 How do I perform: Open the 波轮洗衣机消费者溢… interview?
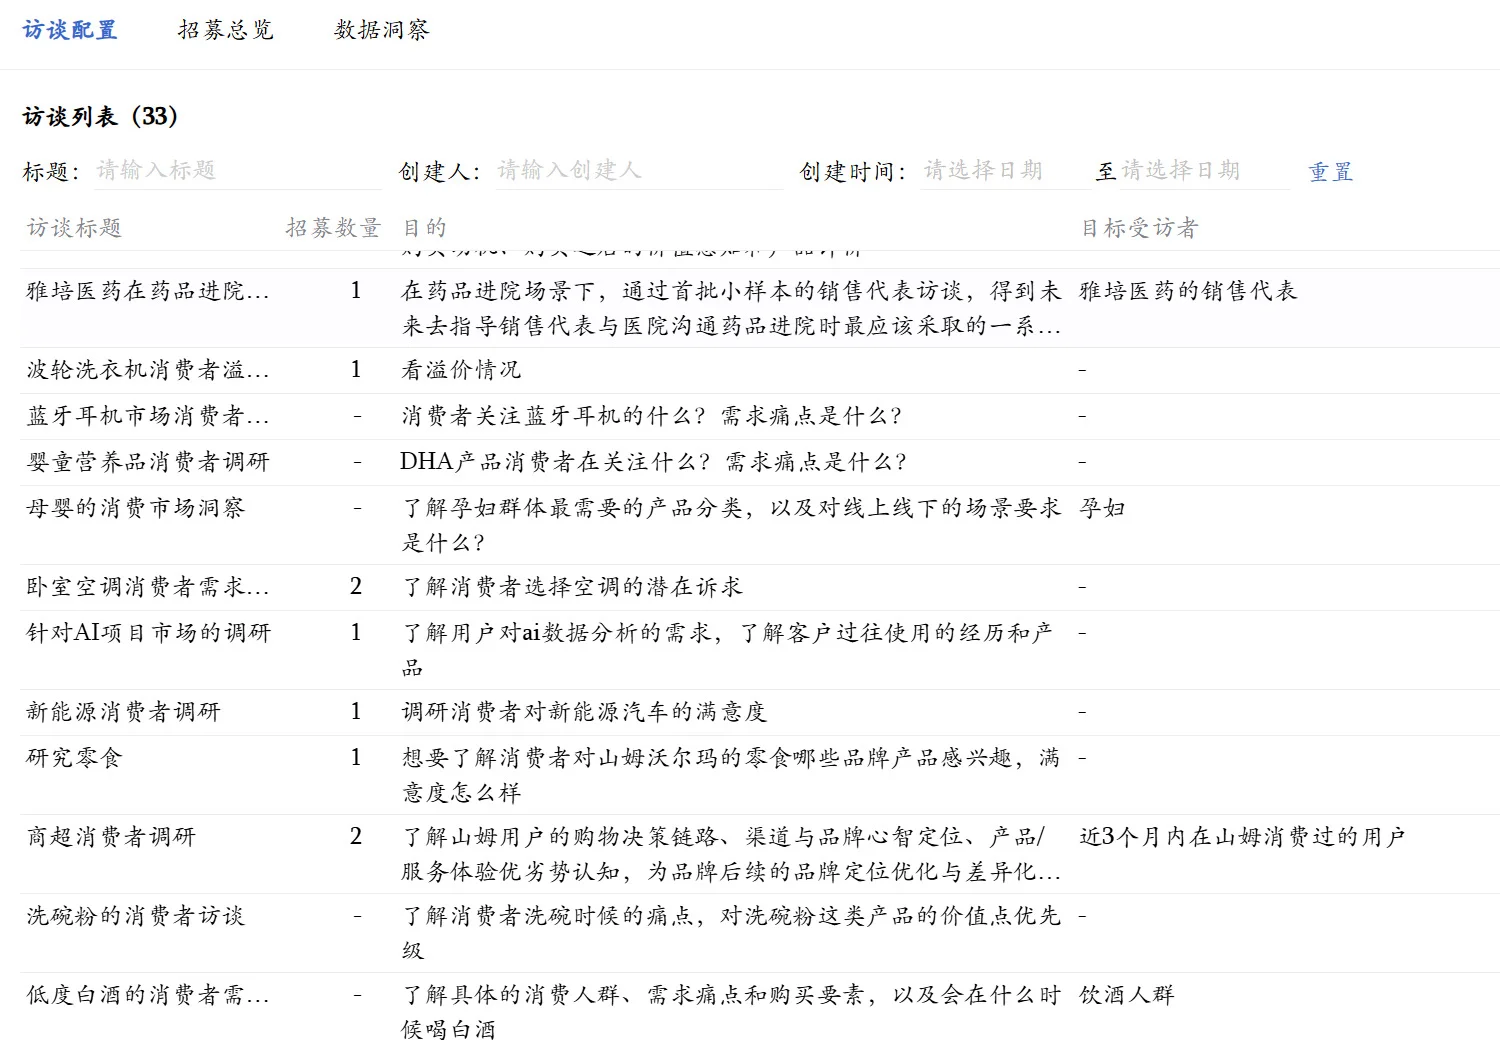tap(148, 370)
